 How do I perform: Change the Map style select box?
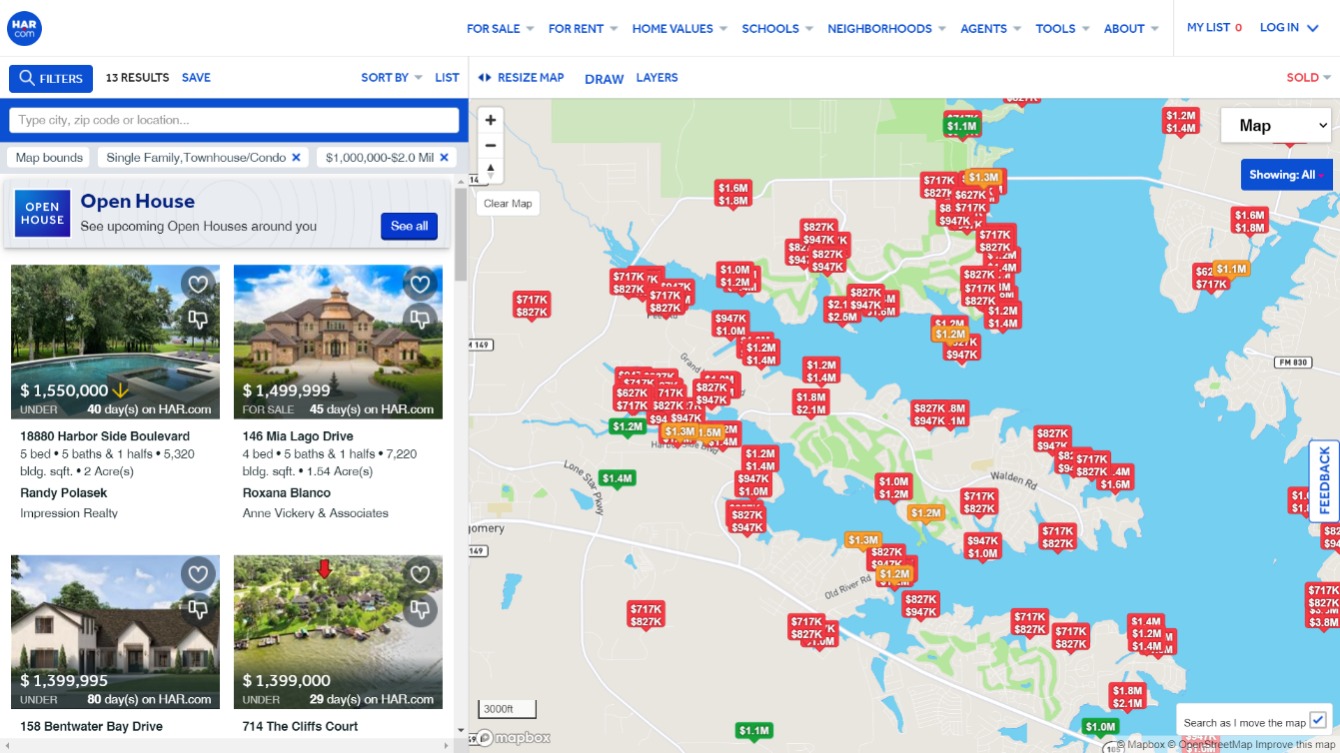point(1276,125)
